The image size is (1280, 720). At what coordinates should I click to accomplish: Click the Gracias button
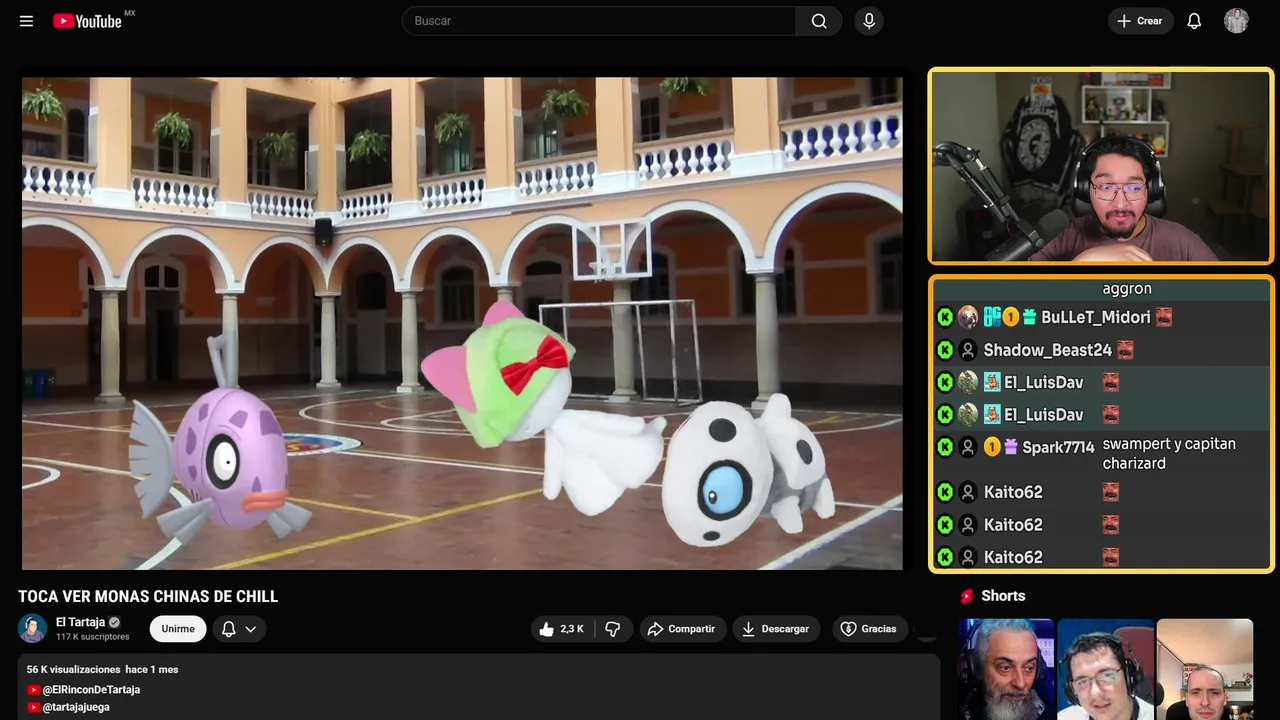pyautogui.click(x=868, y=629)
